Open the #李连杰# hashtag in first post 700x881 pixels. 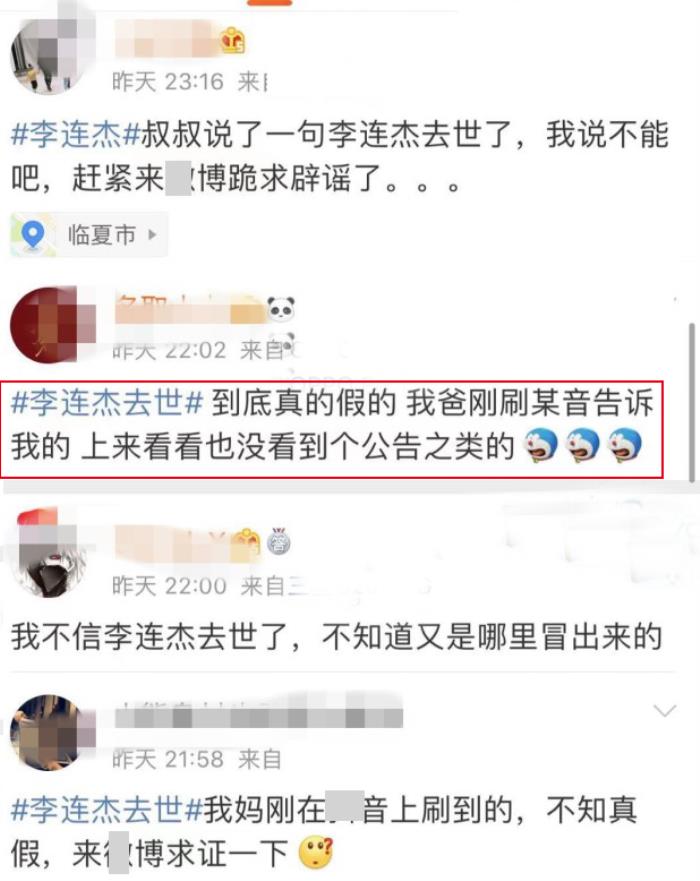[75, 135]
